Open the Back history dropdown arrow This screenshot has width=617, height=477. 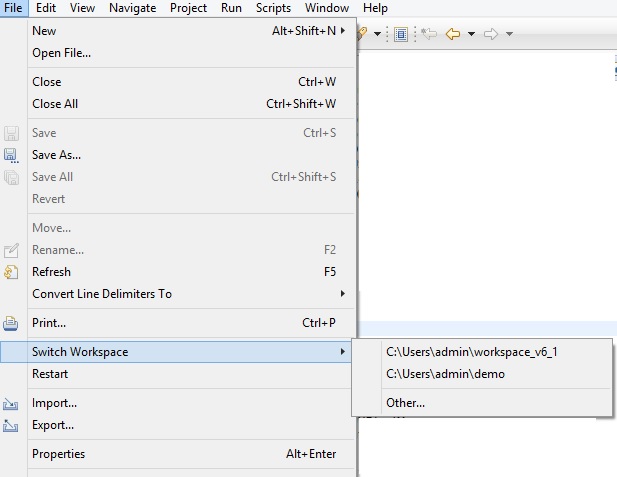(x=471, y=34)
